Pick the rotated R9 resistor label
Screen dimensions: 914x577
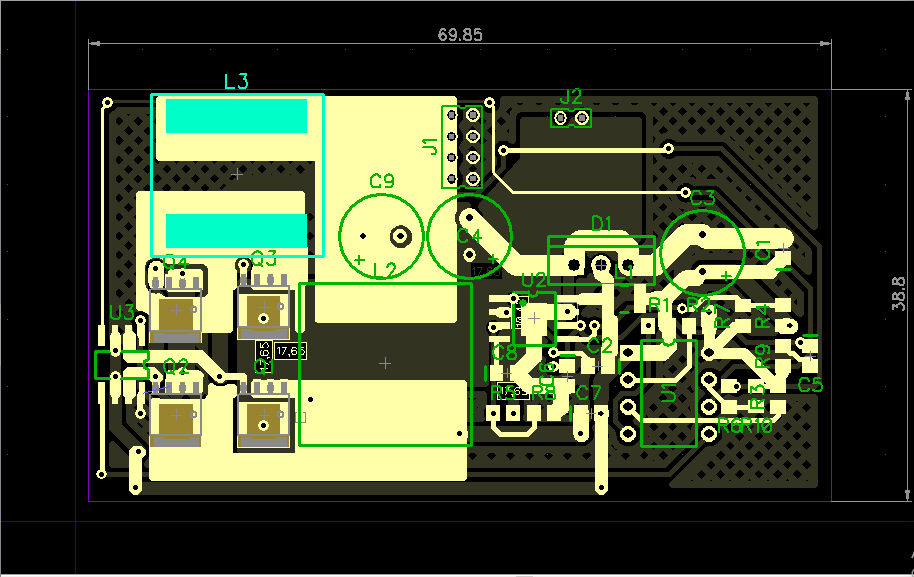pyautogui.click(x=762, y=356)
